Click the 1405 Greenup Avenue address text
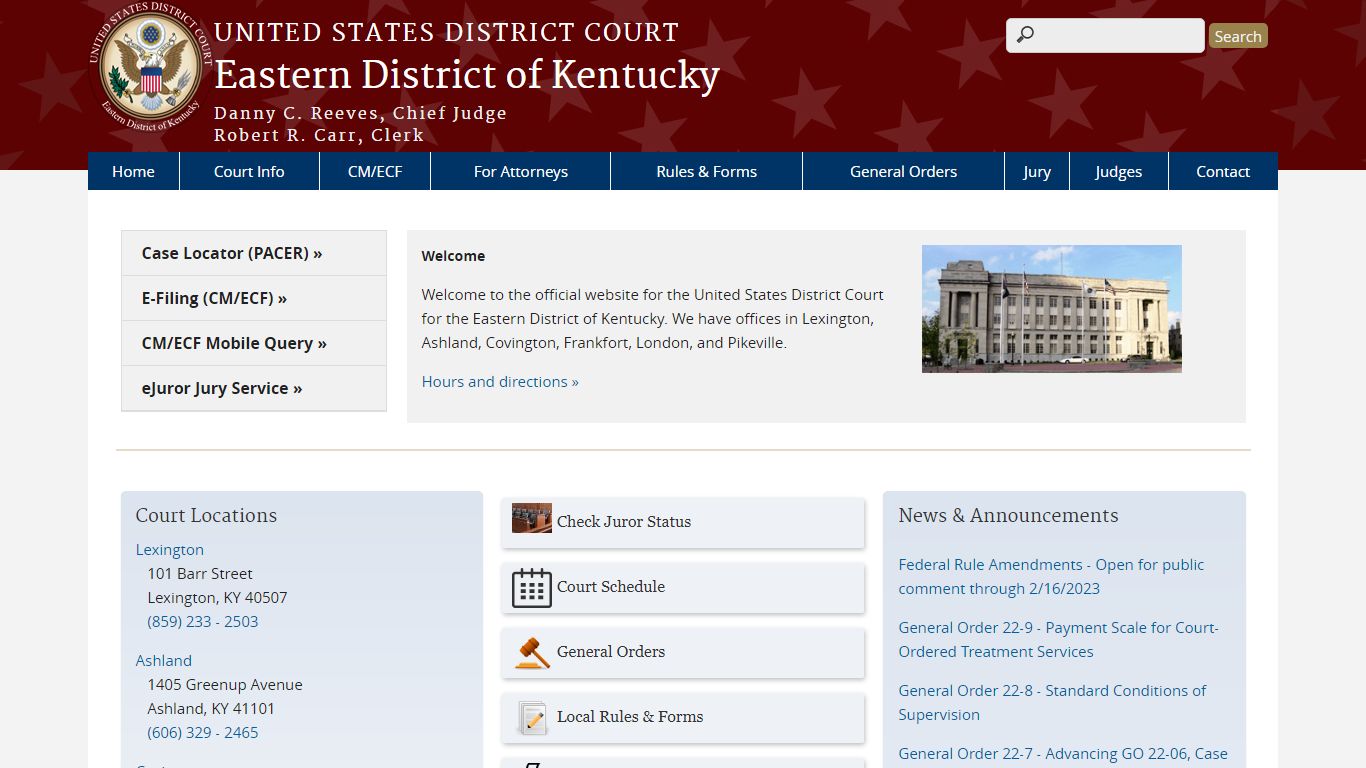The image size is (1366, 768). (x=225, y=684)
